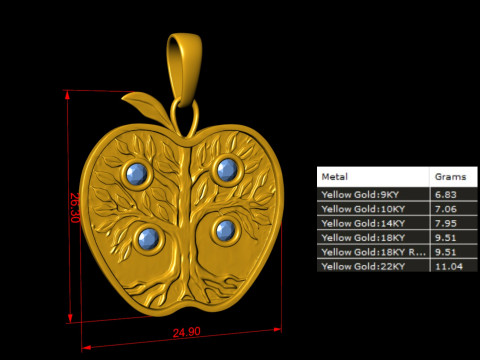Screen dimensions: 480x360
Task: Click the 7.95 grams value
Action: click(x=446, y=224)
